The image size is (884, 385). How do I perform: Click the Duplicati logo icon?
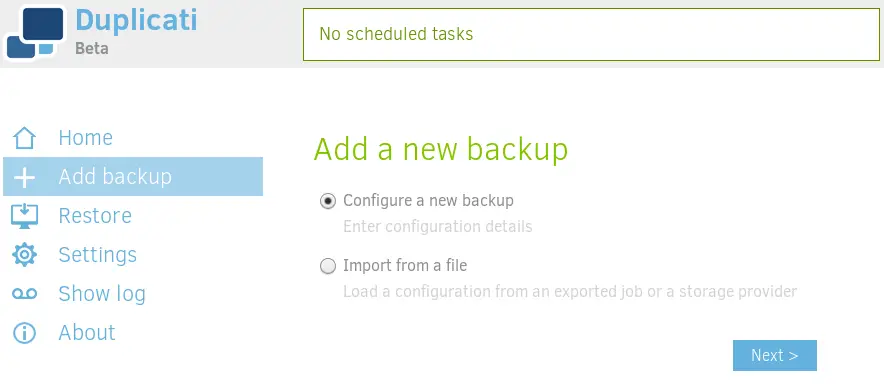(x=35, y=32)
